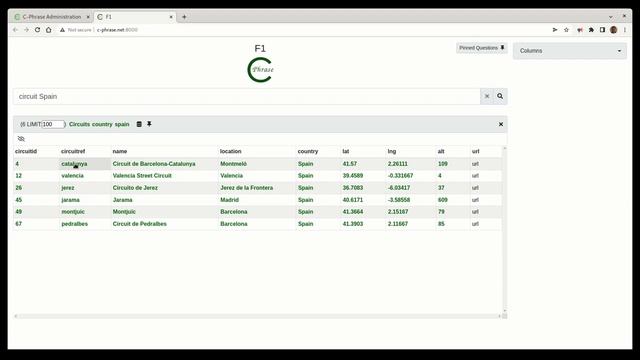The width and height of the screenshot is (640, 360).
Task: Open url link in jerez row
Action: click(x=475, y=188)
